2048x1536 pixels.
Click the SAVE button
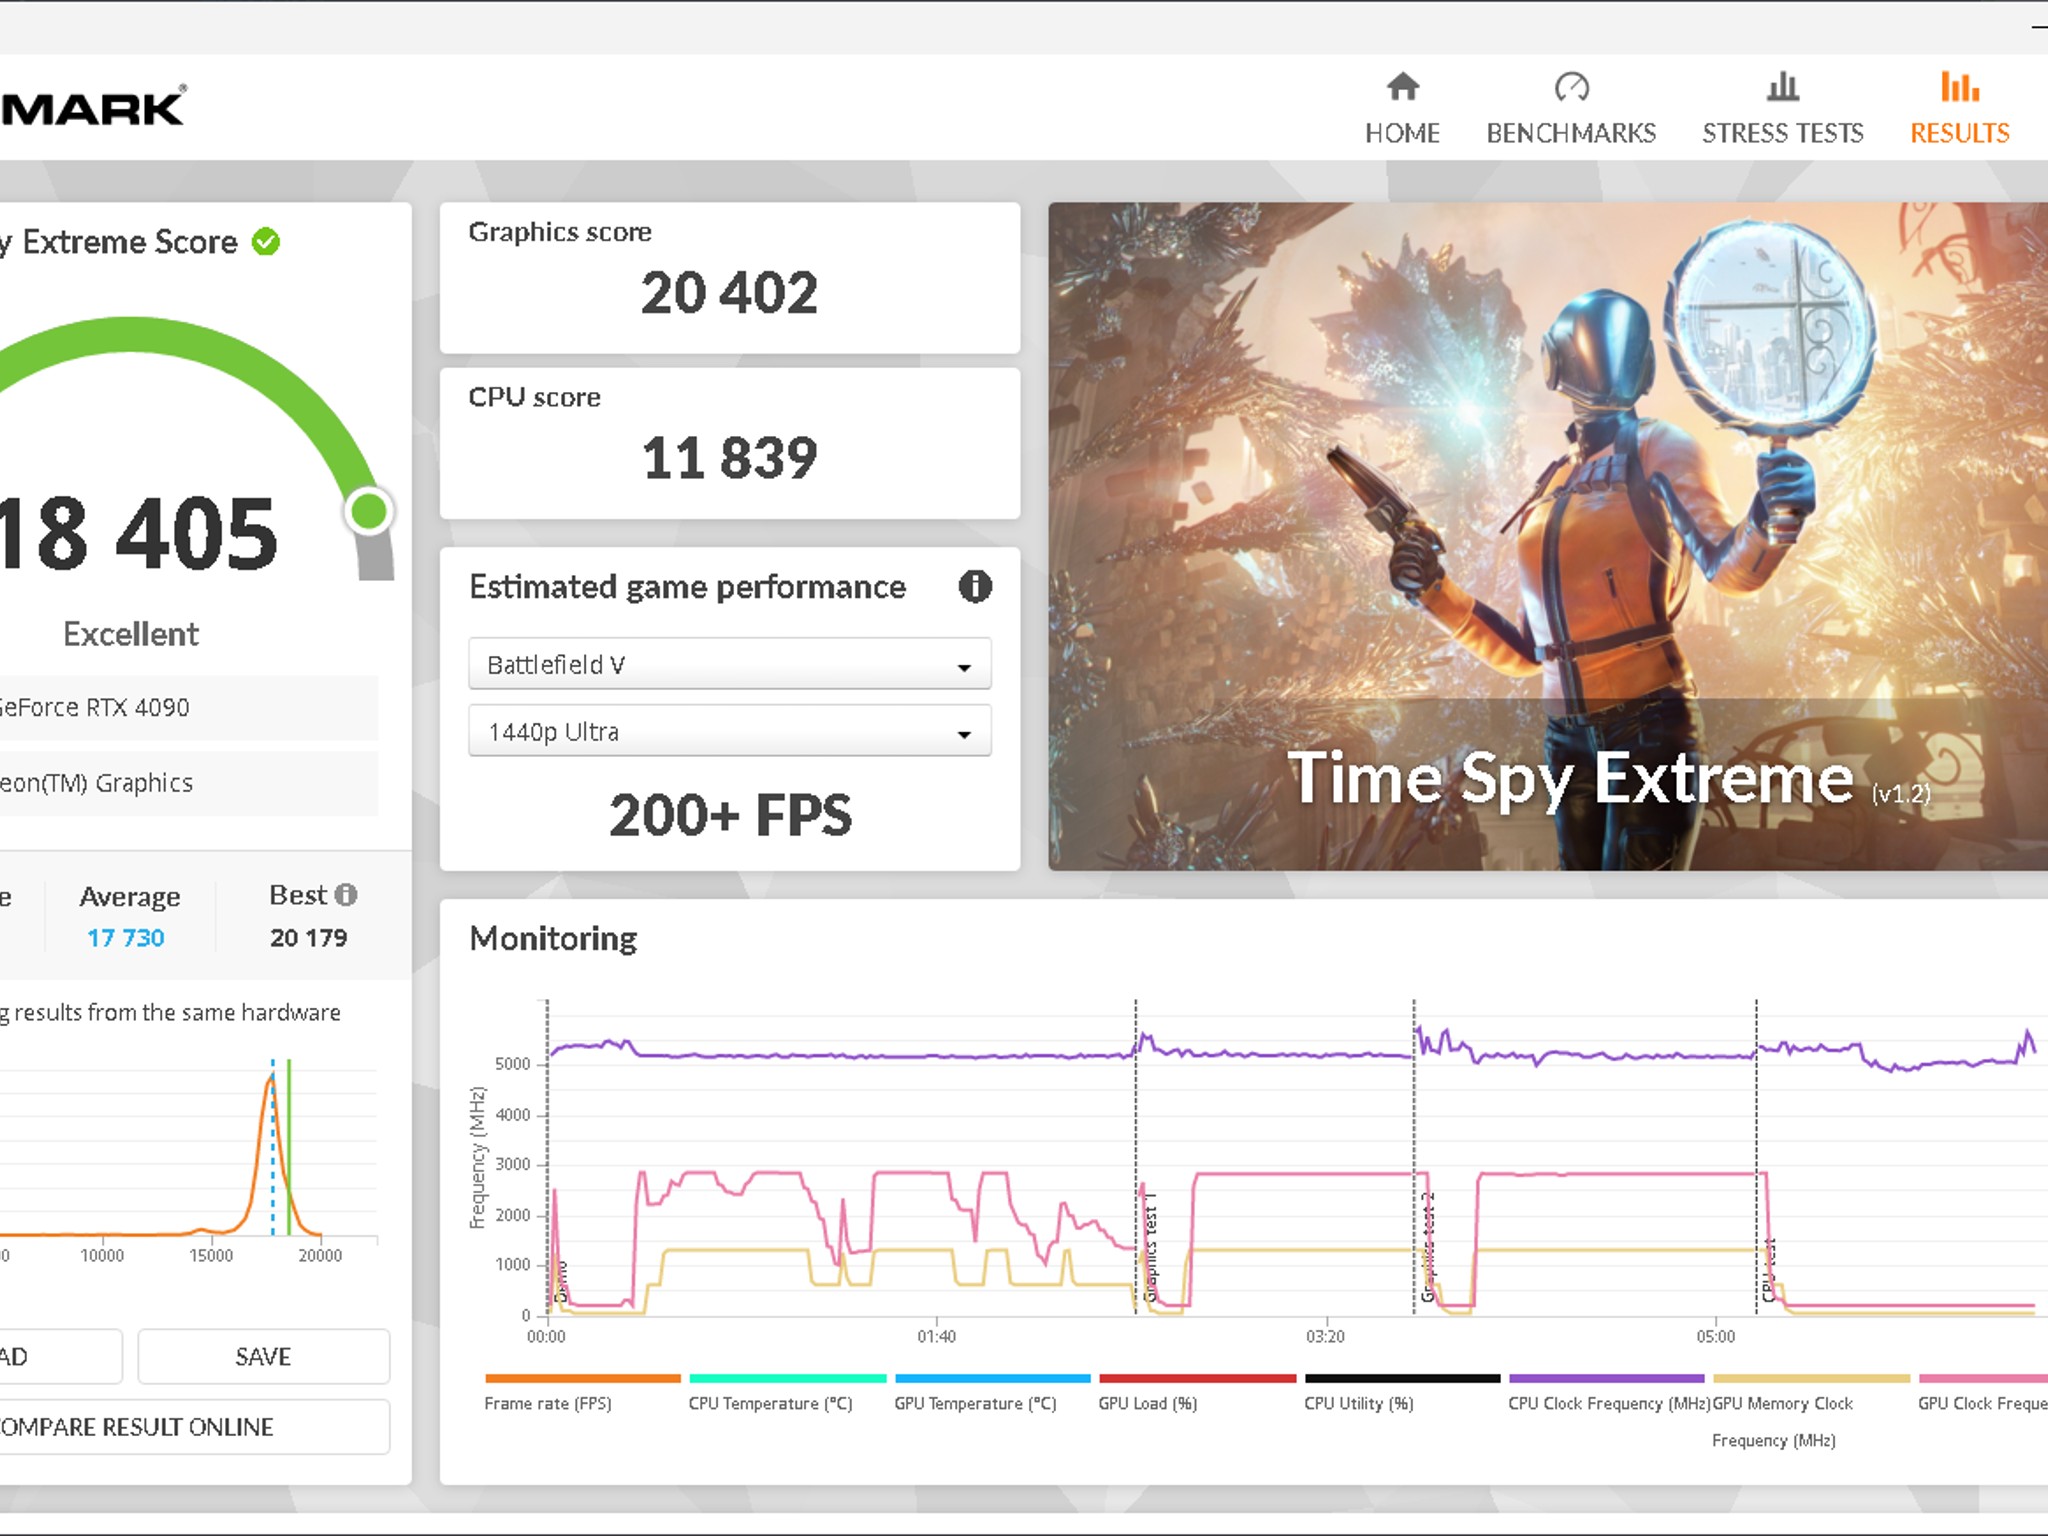(264, 1357)
